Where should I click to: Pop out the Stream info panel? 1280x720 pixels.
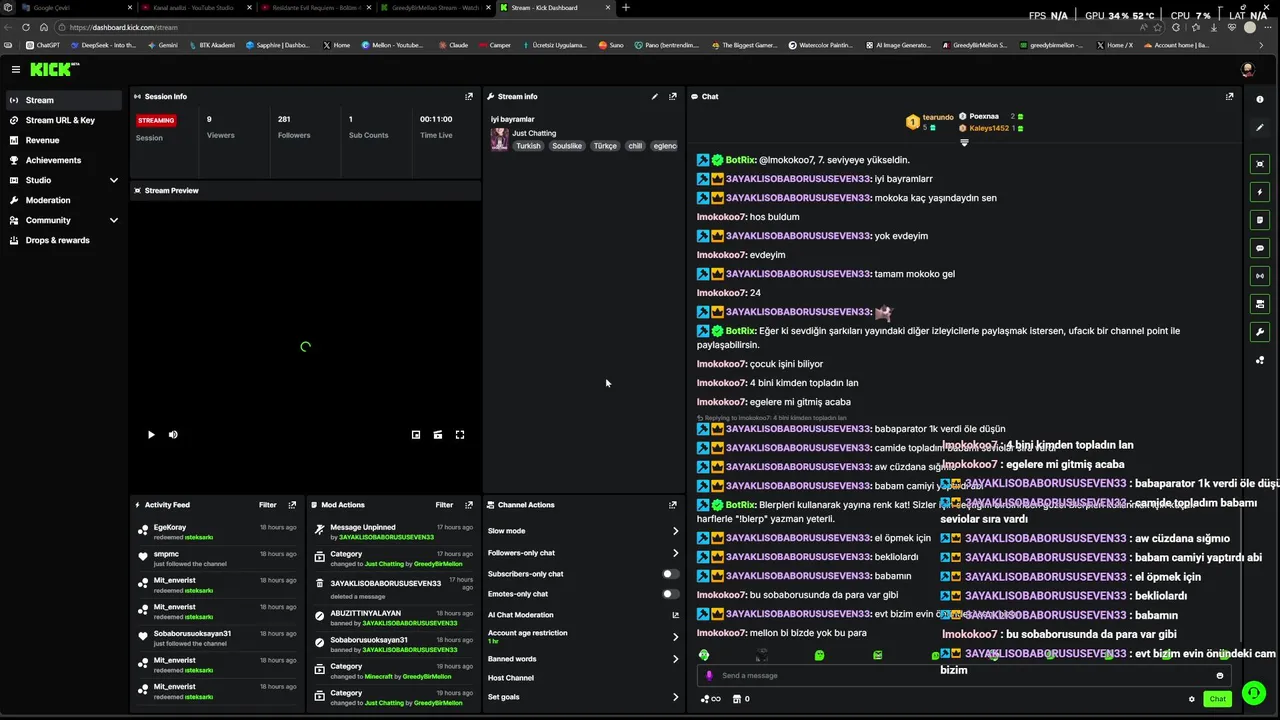(x=673, y=97)
